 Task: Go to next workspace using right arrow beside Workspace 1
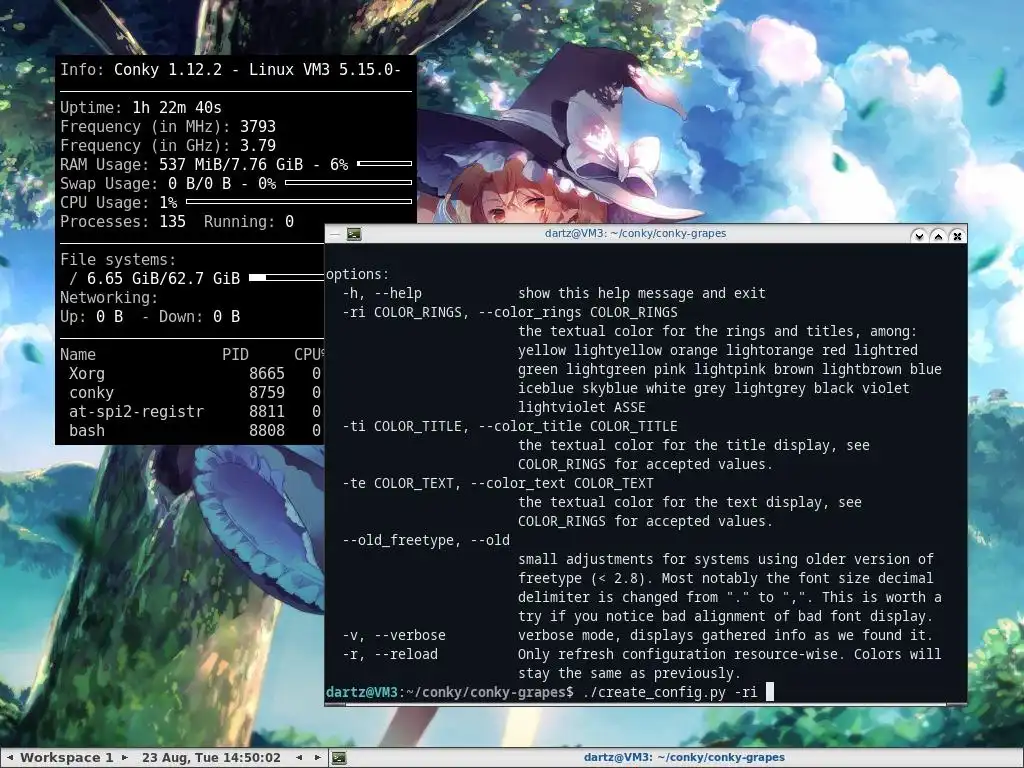(x=125, y=758)
